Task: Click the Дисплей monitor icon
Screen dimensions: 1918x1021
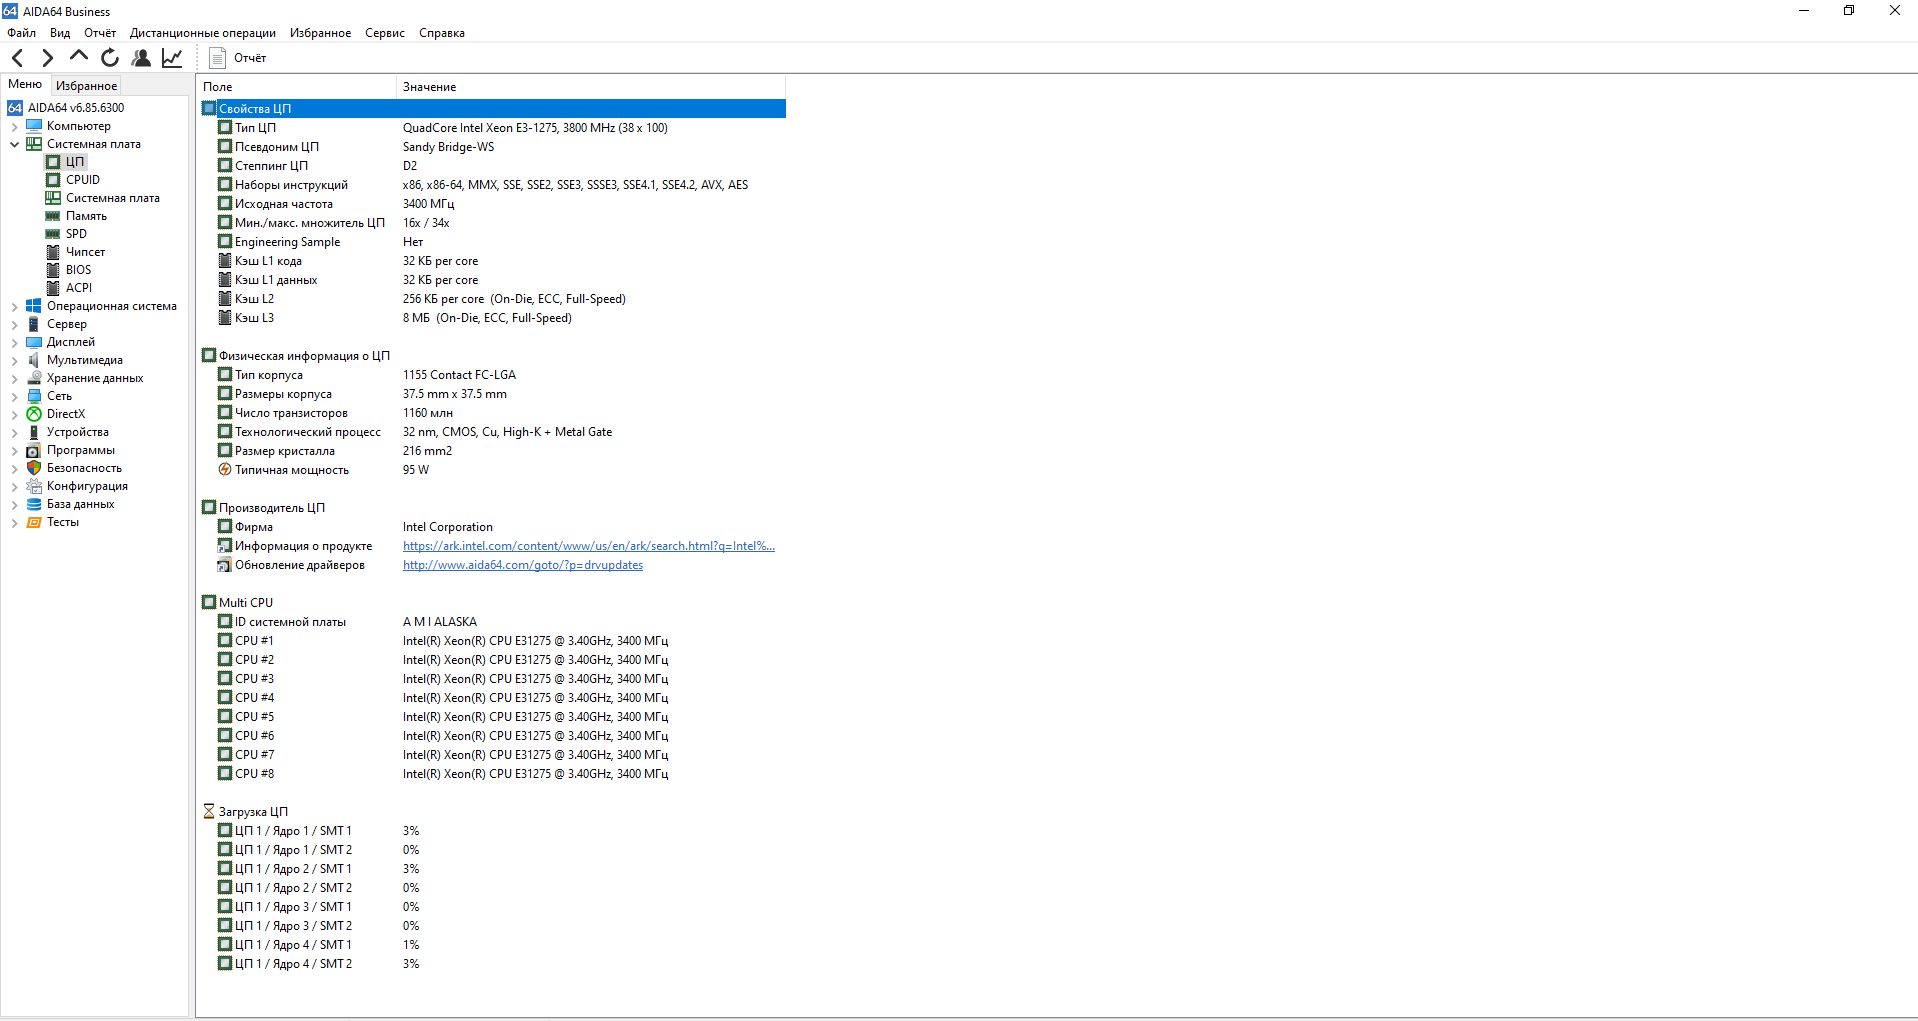Action: click(34, 342)
